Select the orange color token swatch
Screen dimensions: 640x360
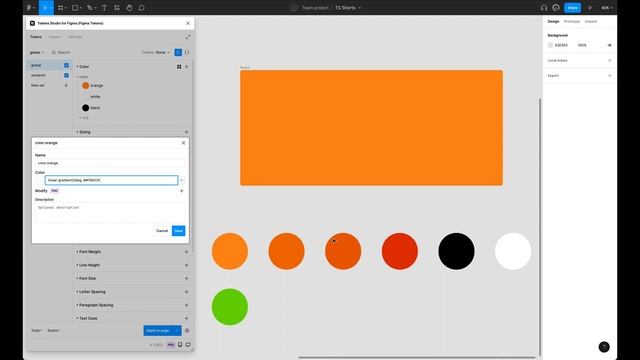pos(85,85)
